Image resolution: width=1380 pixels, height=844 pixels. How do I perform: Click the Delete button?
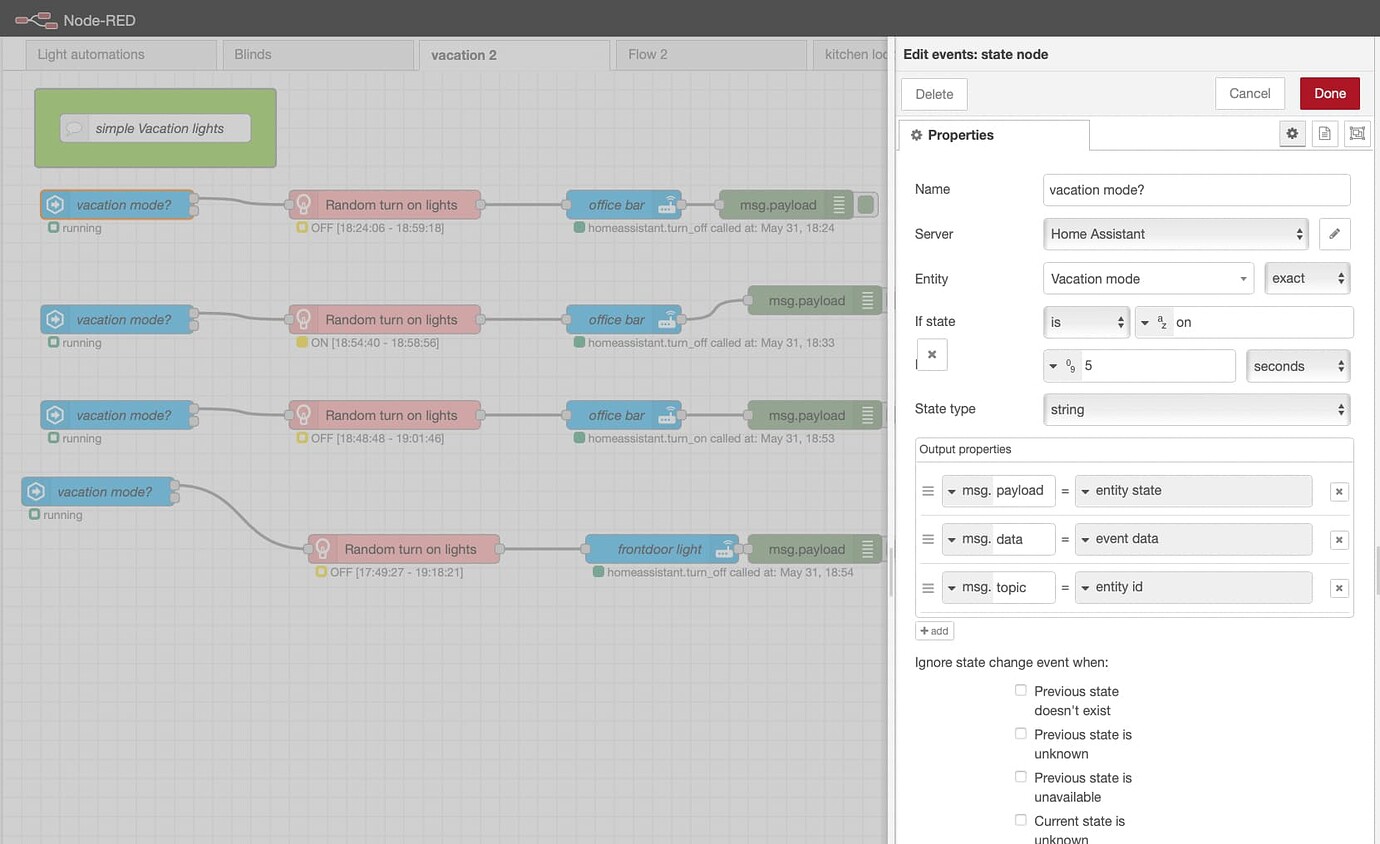[933, 92]
